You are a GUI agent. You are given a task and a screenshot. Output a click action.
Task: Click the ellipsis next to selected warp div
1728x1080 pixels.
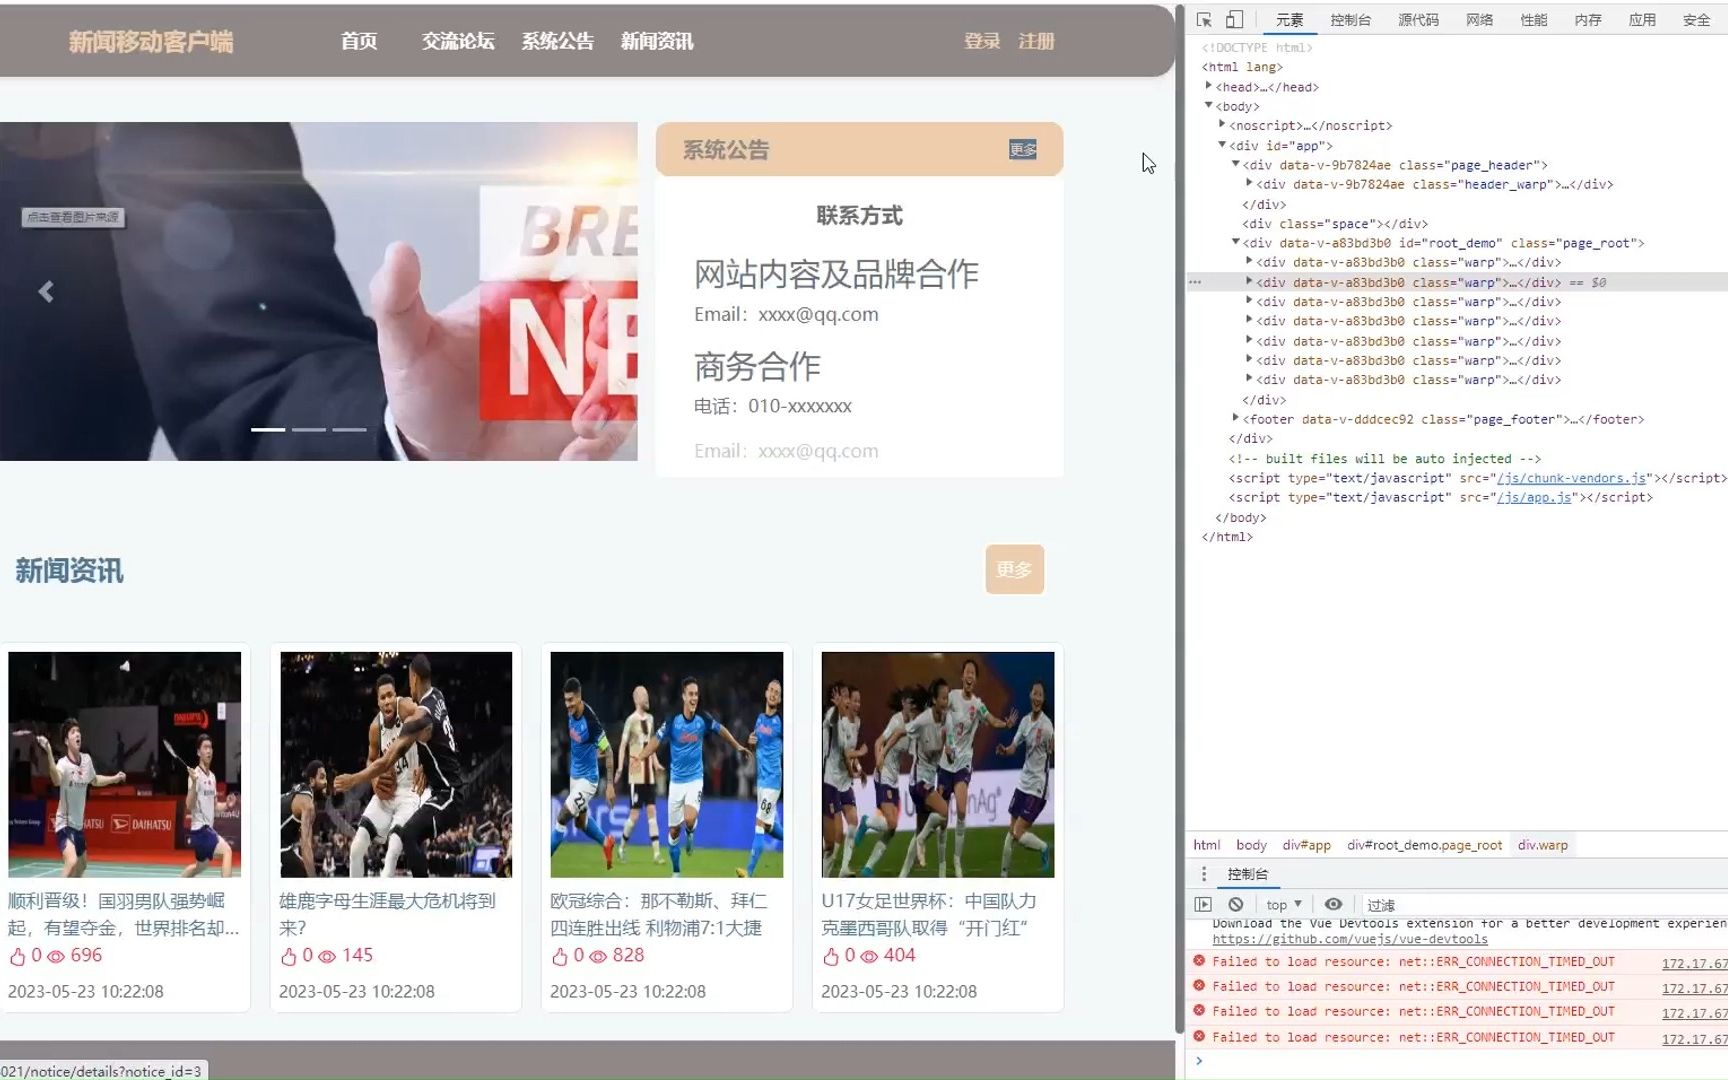[1195, 283]
